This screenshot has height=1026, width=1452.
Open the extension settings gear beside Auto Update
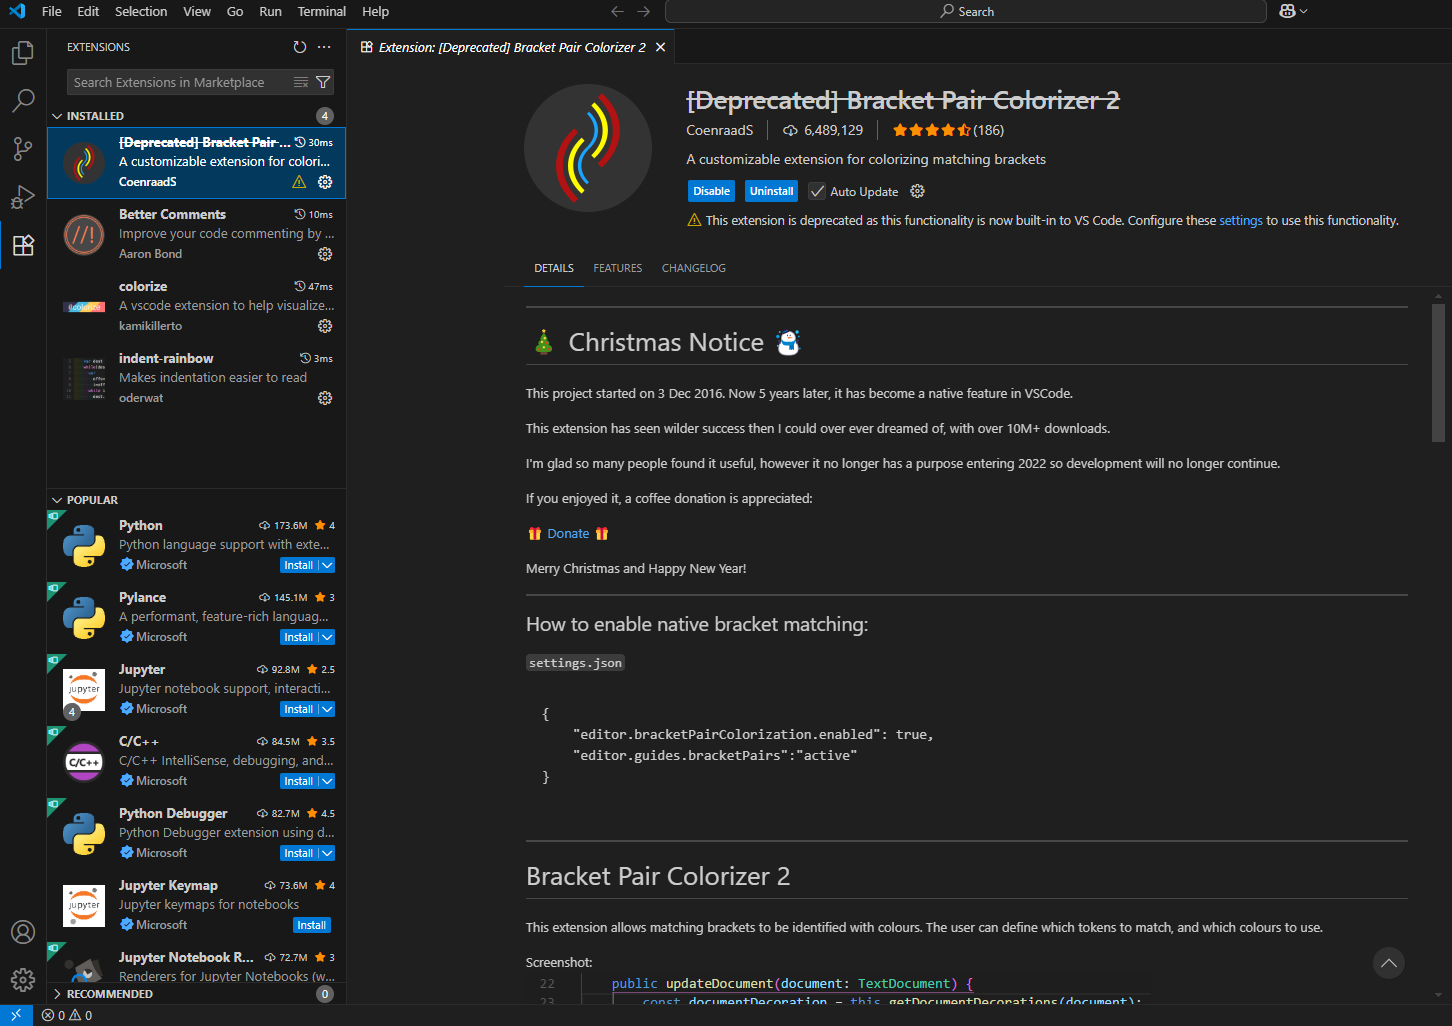917,191
